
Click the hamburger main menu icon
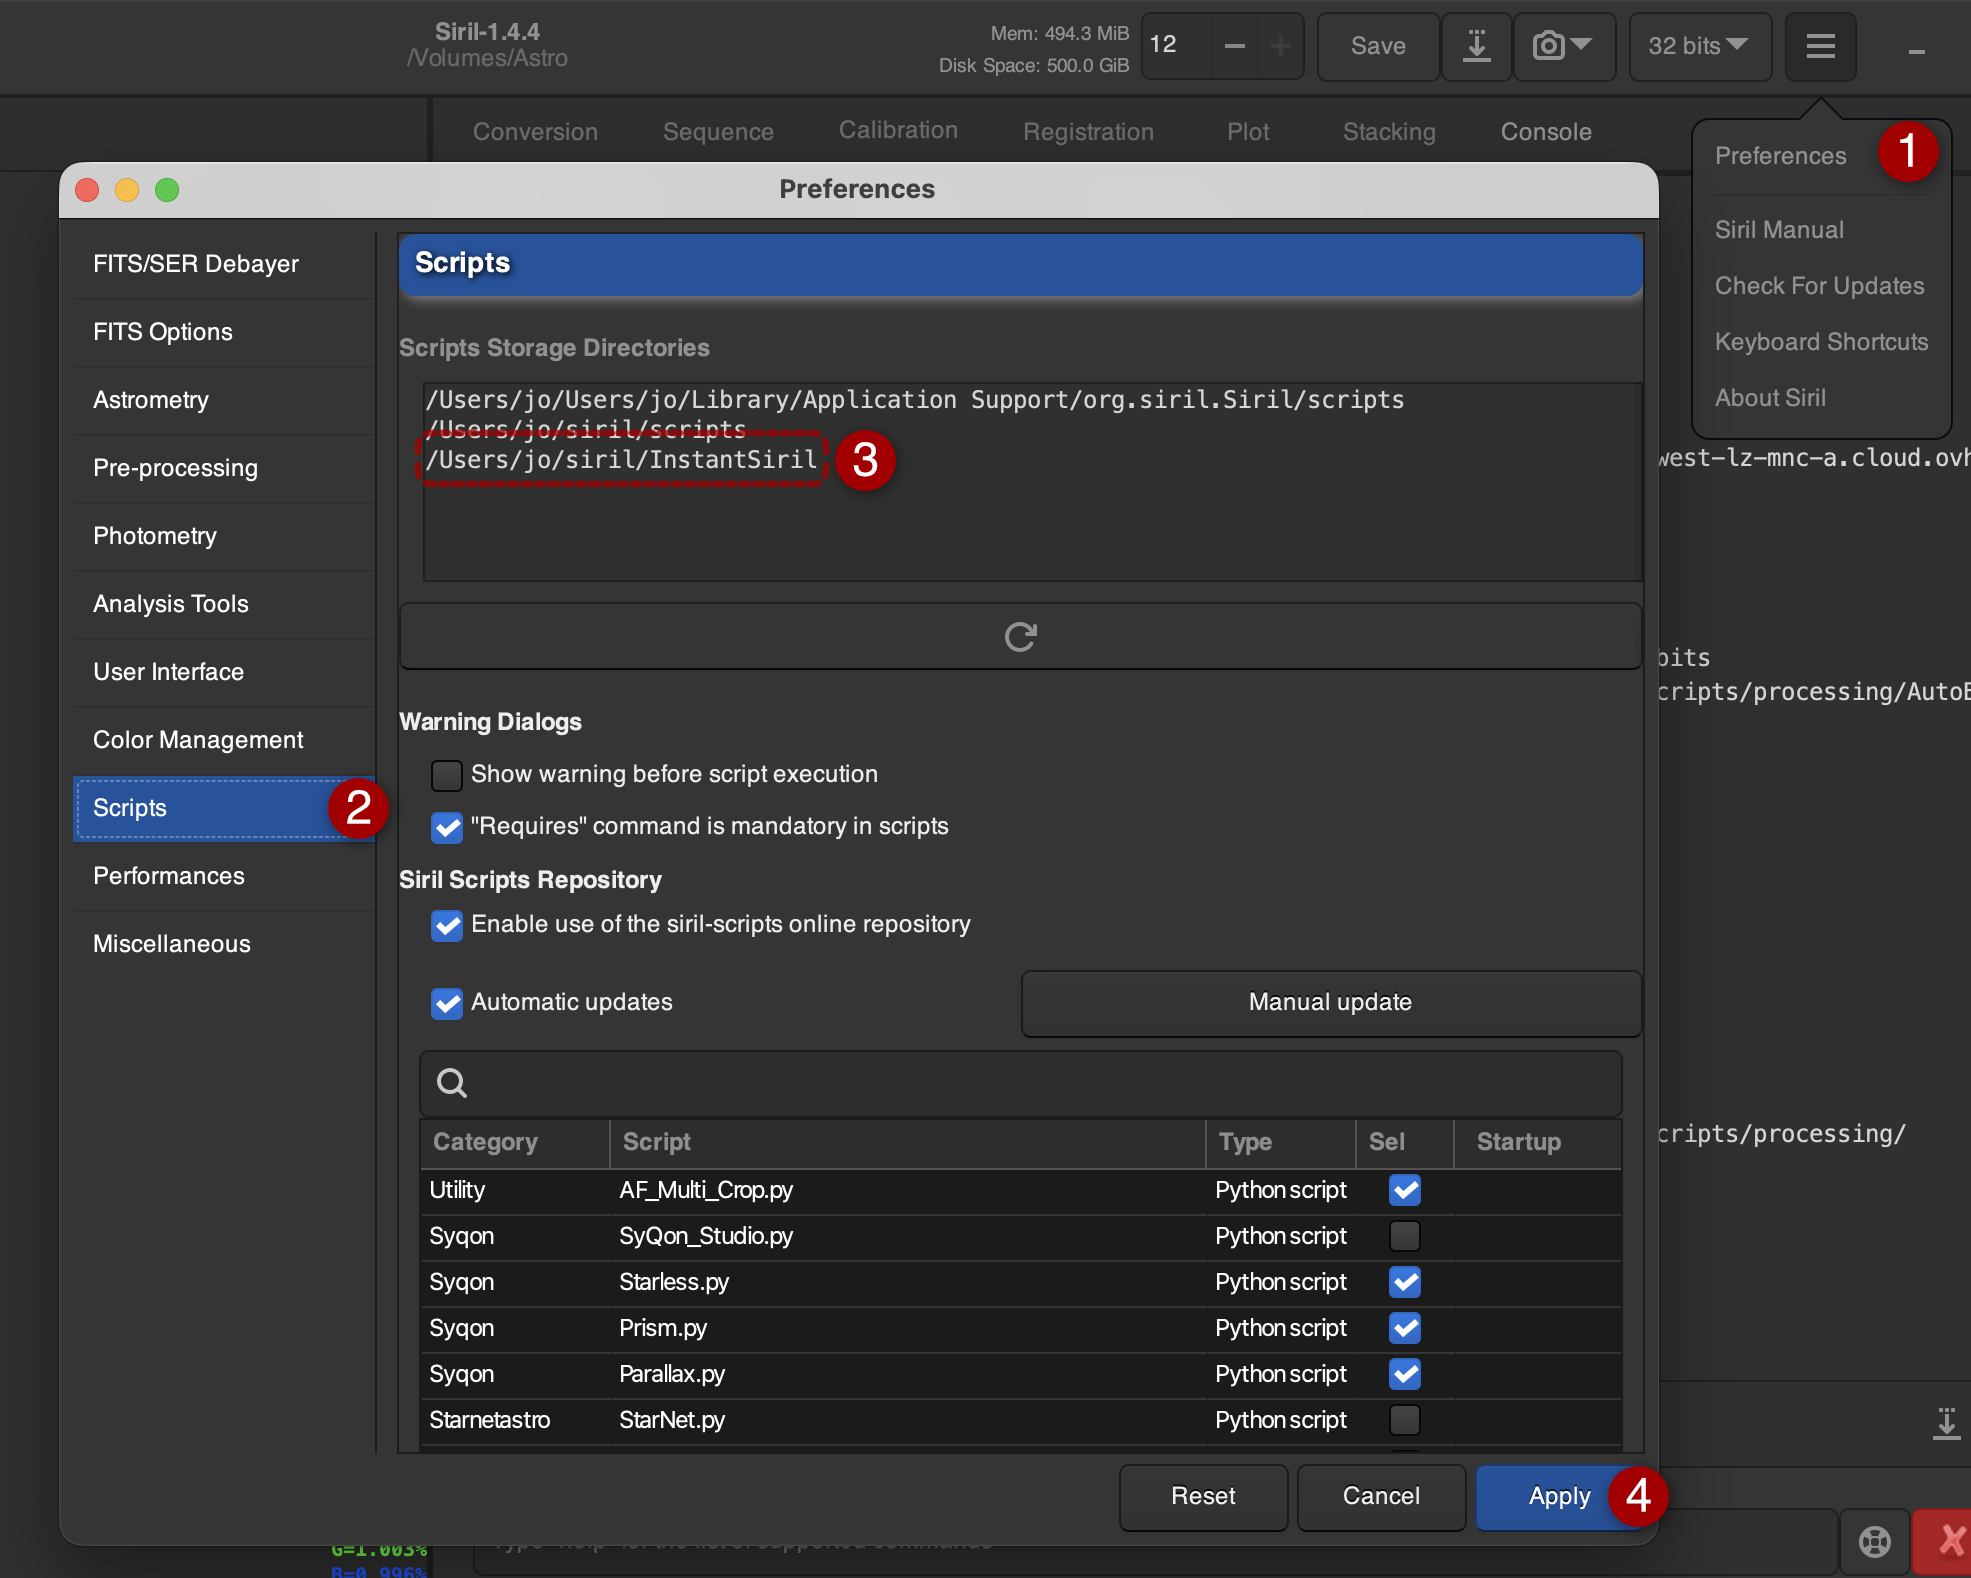point(1820,46)
